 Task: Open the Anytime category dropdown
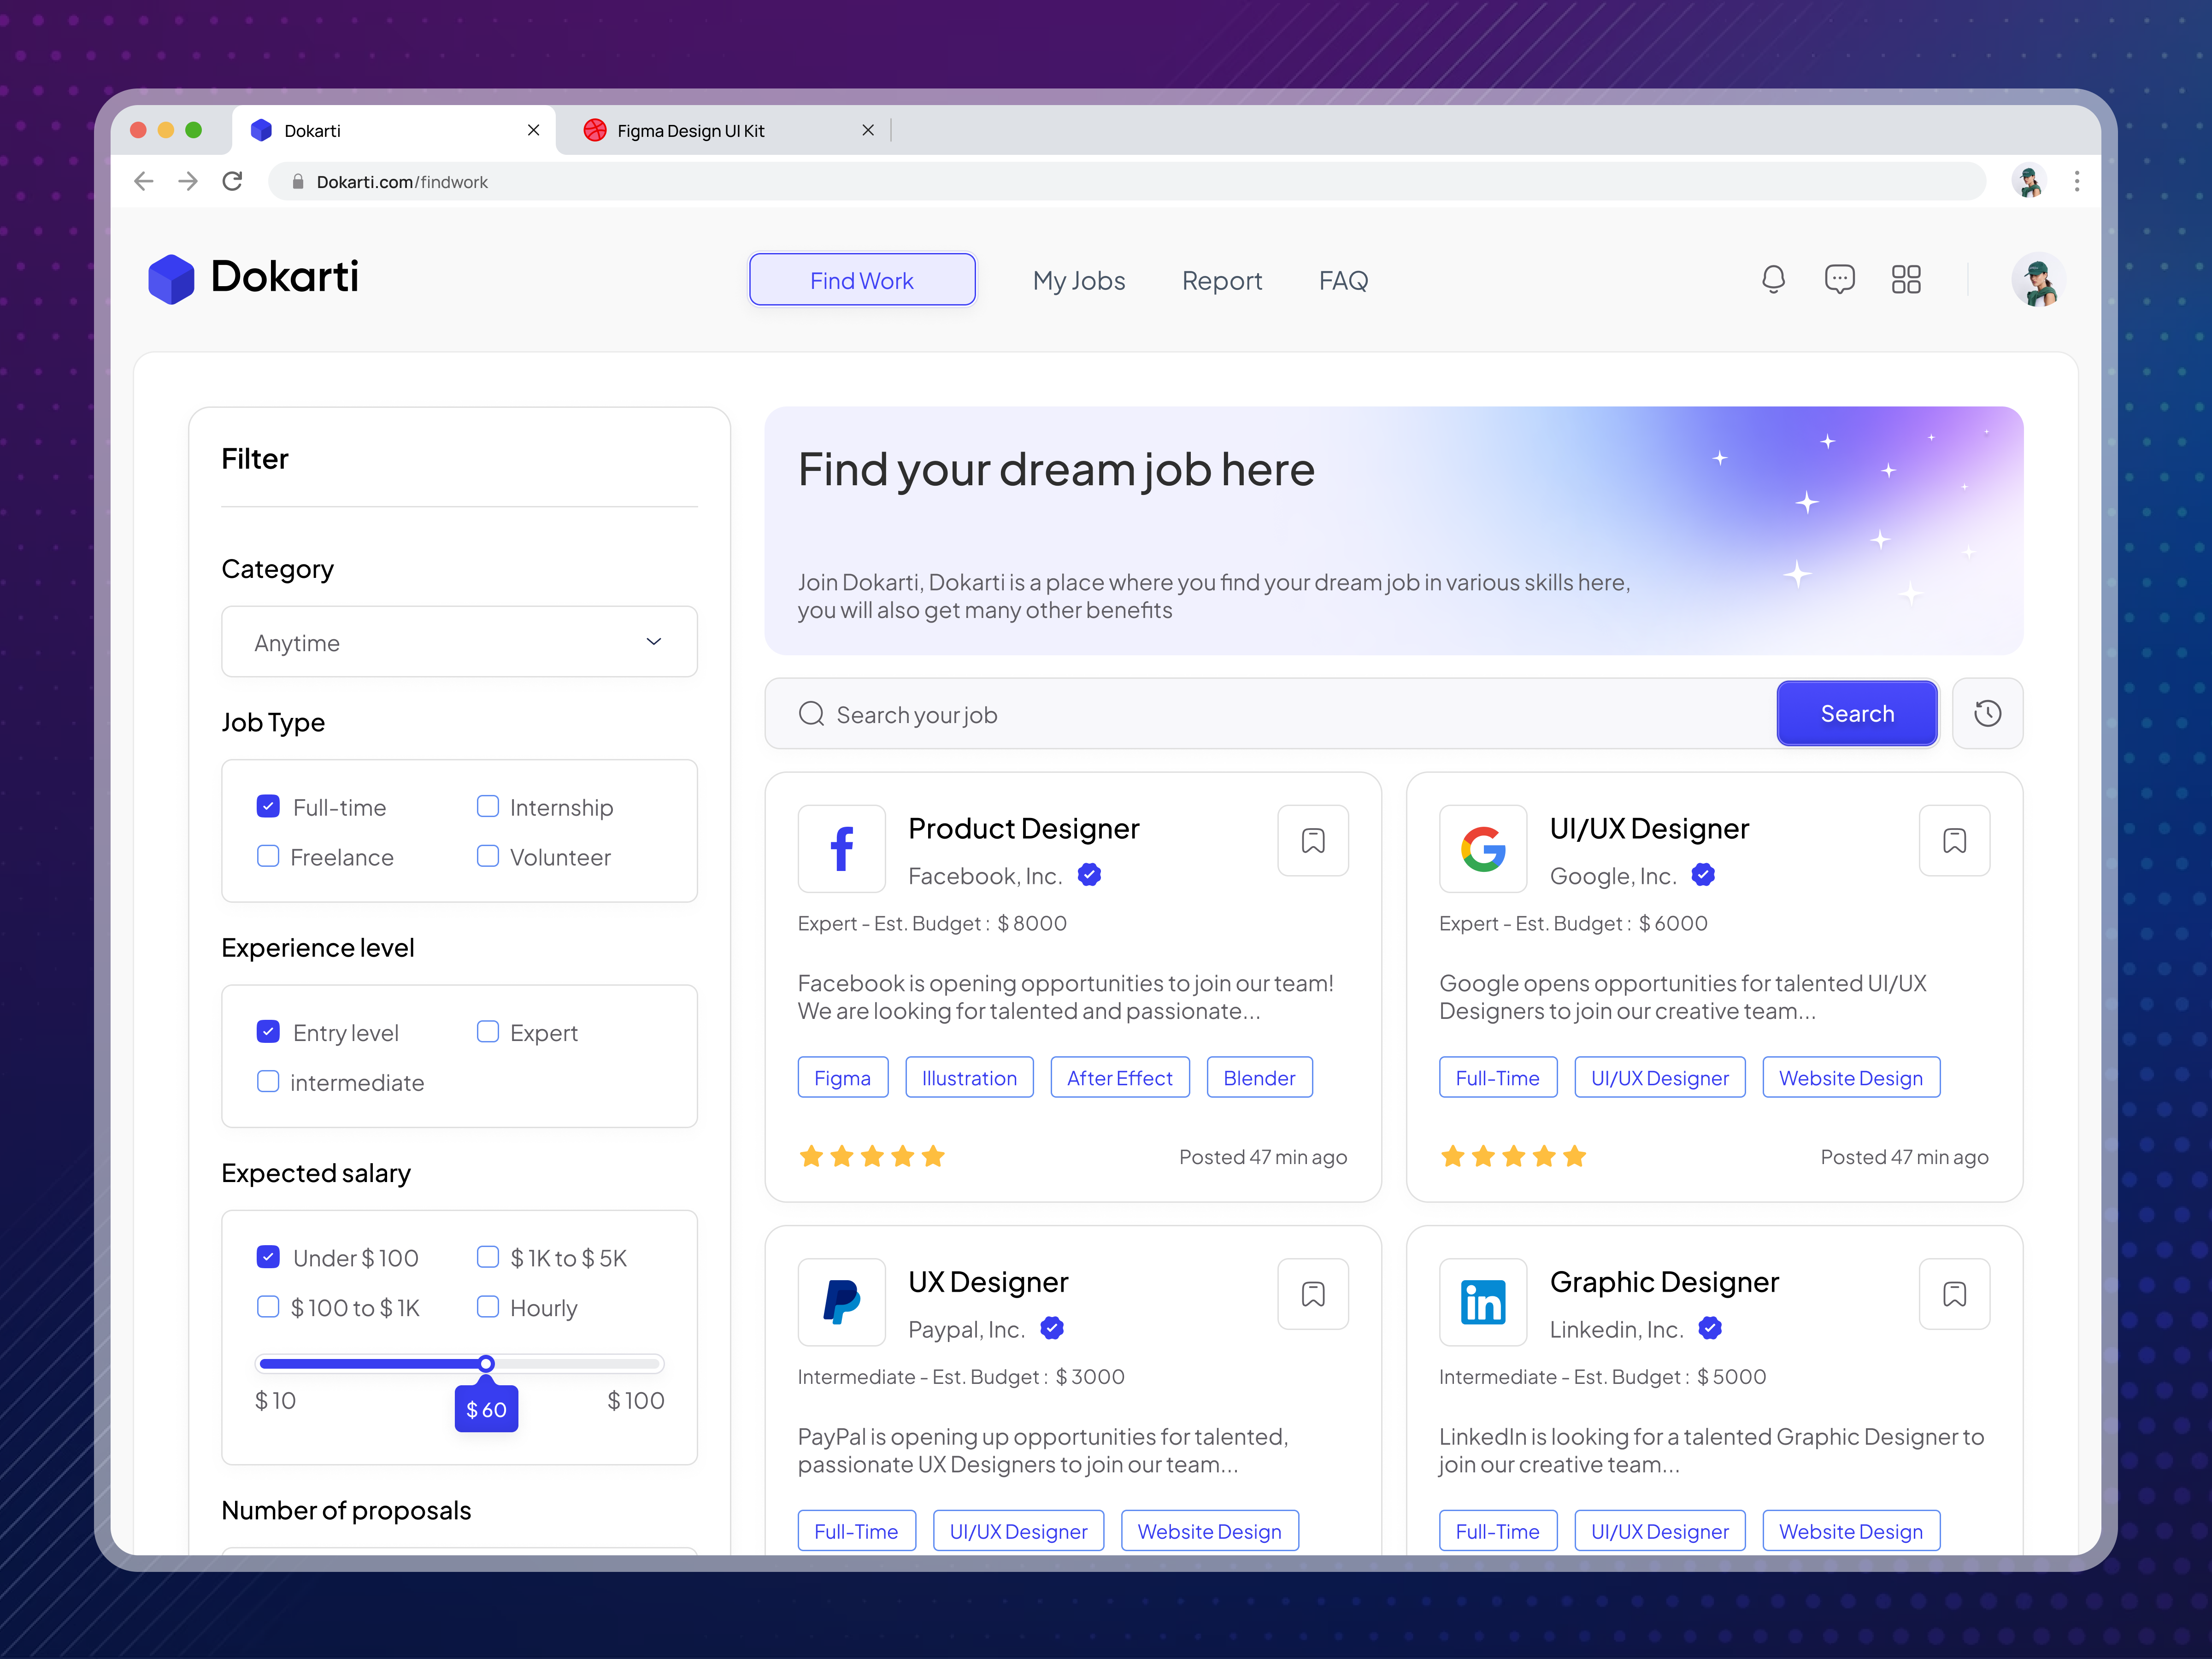459,642
